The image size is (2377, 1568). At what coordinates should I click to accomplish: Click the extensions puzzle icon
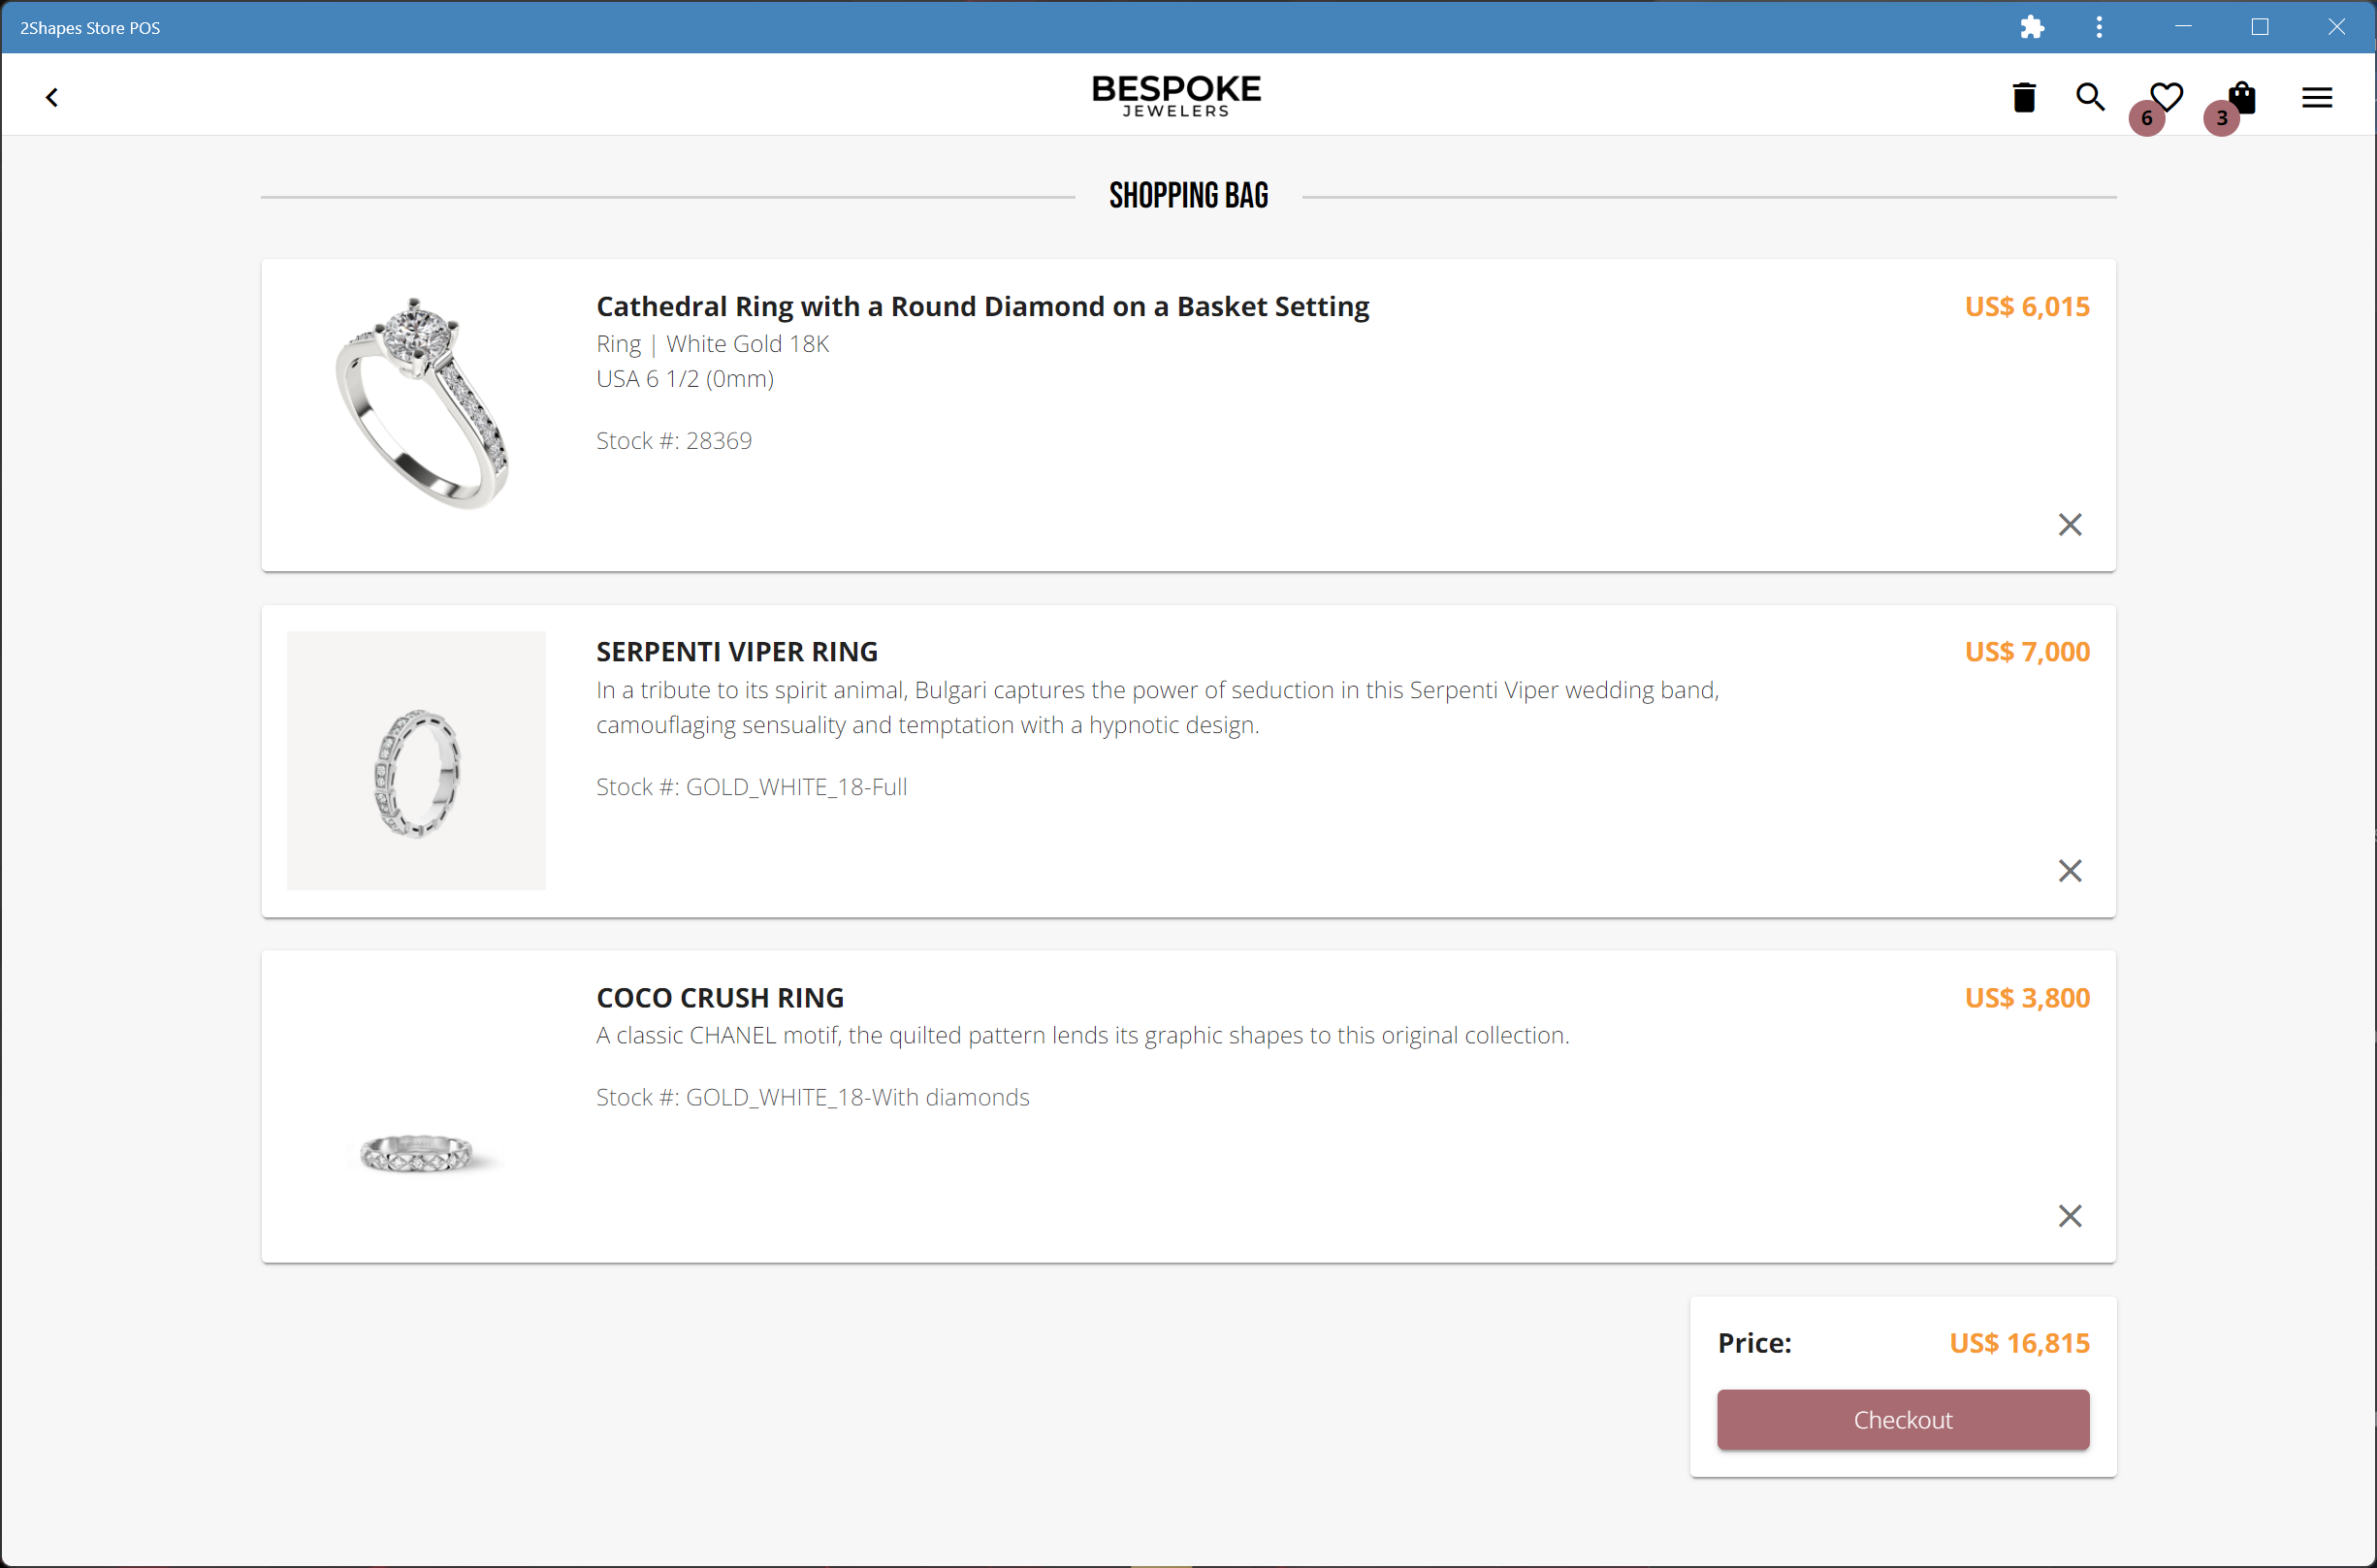pos(2031,27)
